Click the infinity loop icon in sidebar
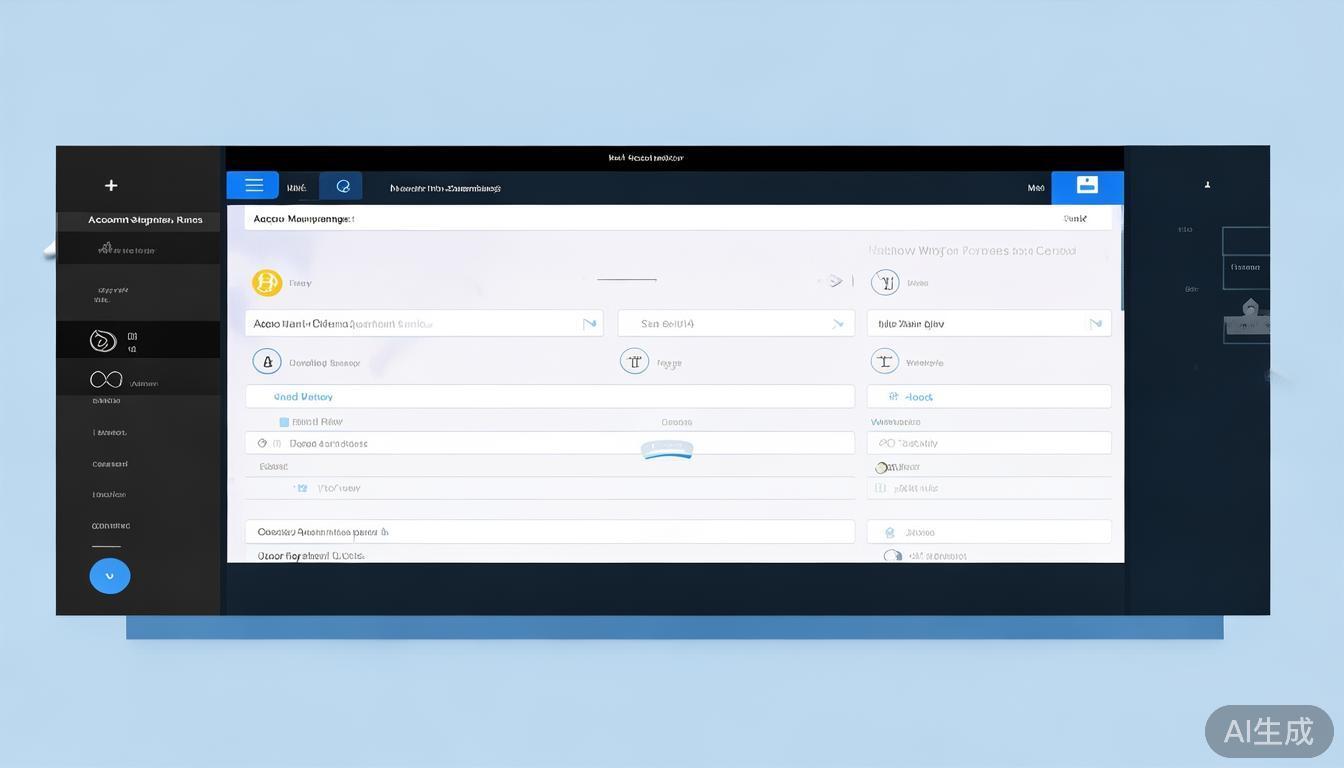The height and width of the screenshot is (768, 1344). (x=106, y=380)
